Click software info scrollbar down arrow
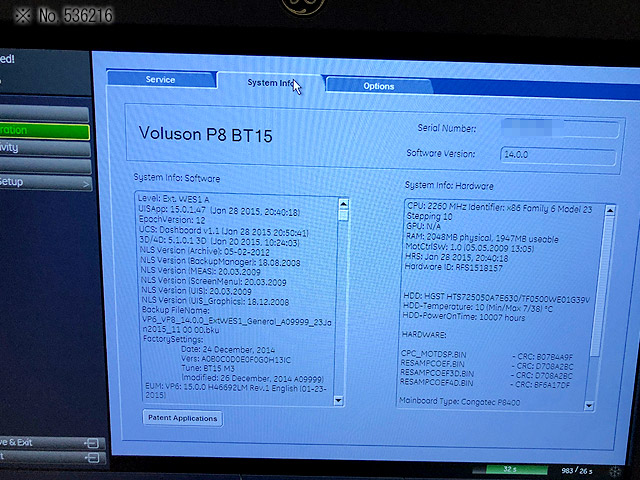The height and width of the screenshot is (480, 640). tap(338, 400)
